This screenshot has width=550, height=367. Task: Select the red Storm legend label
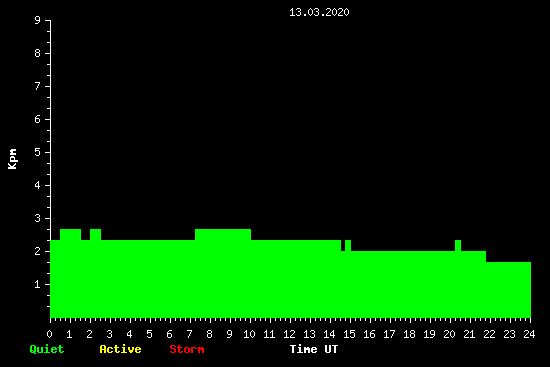pos(187,349)
